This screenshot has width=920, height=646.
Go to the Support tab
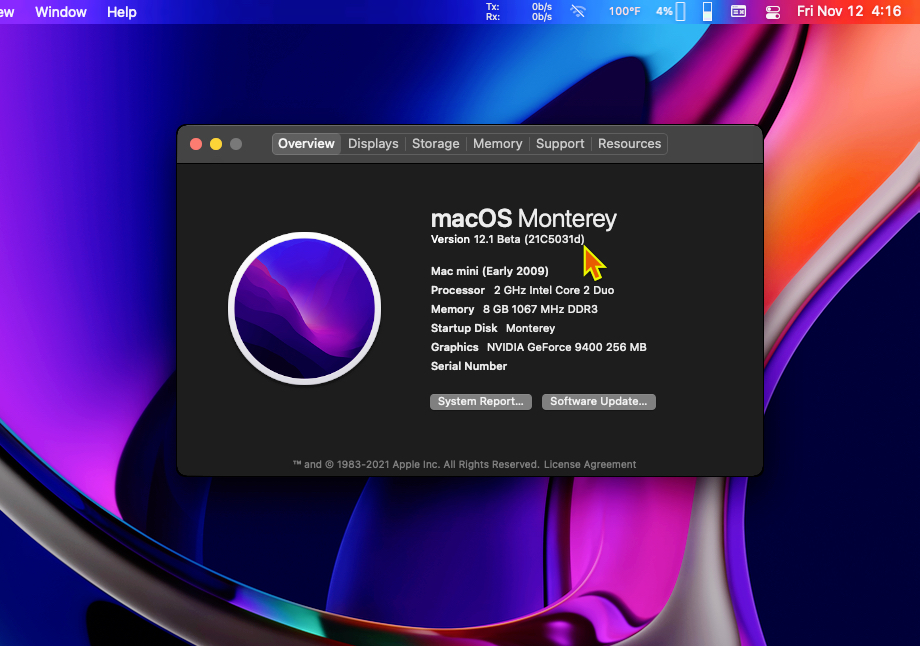[560, 144]
